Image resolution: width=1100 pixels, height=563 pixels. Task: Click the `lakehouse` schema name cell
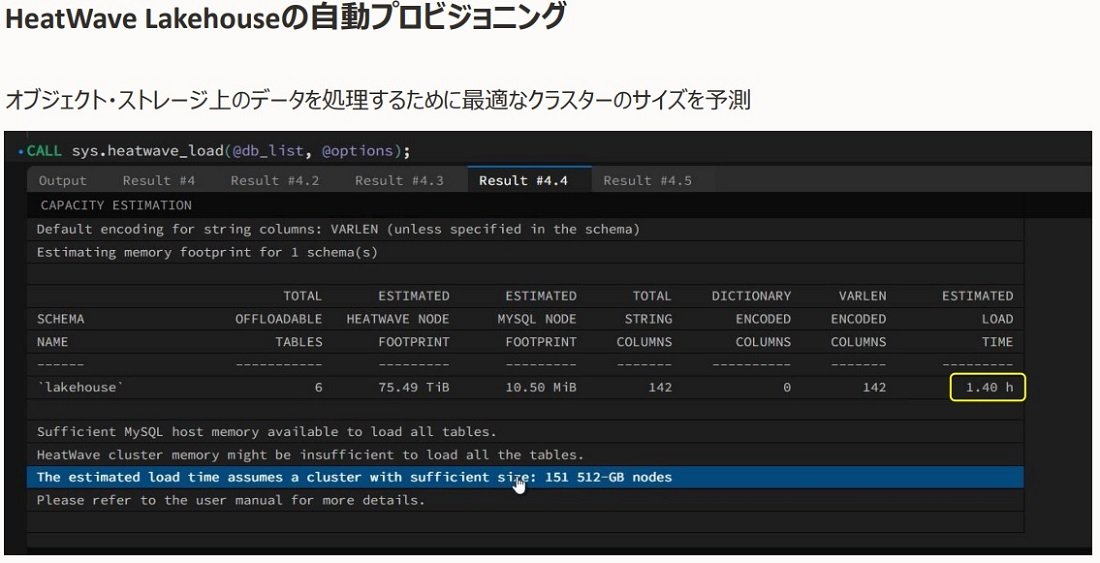[x=80, y=387]
